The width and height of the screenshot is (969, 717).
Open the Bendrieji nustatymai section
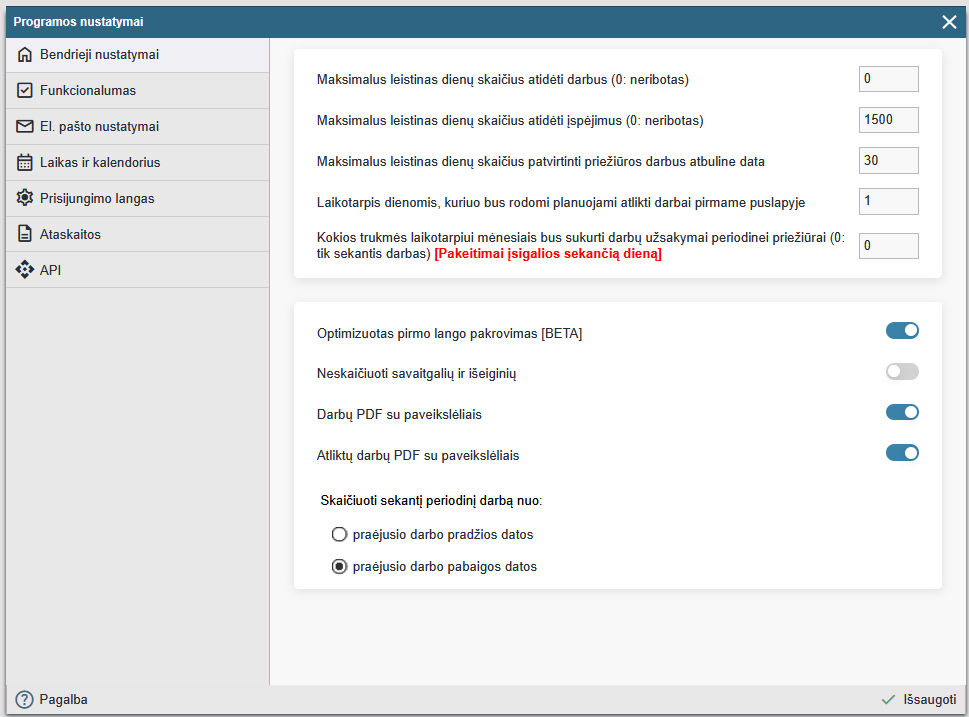[137, 54]
